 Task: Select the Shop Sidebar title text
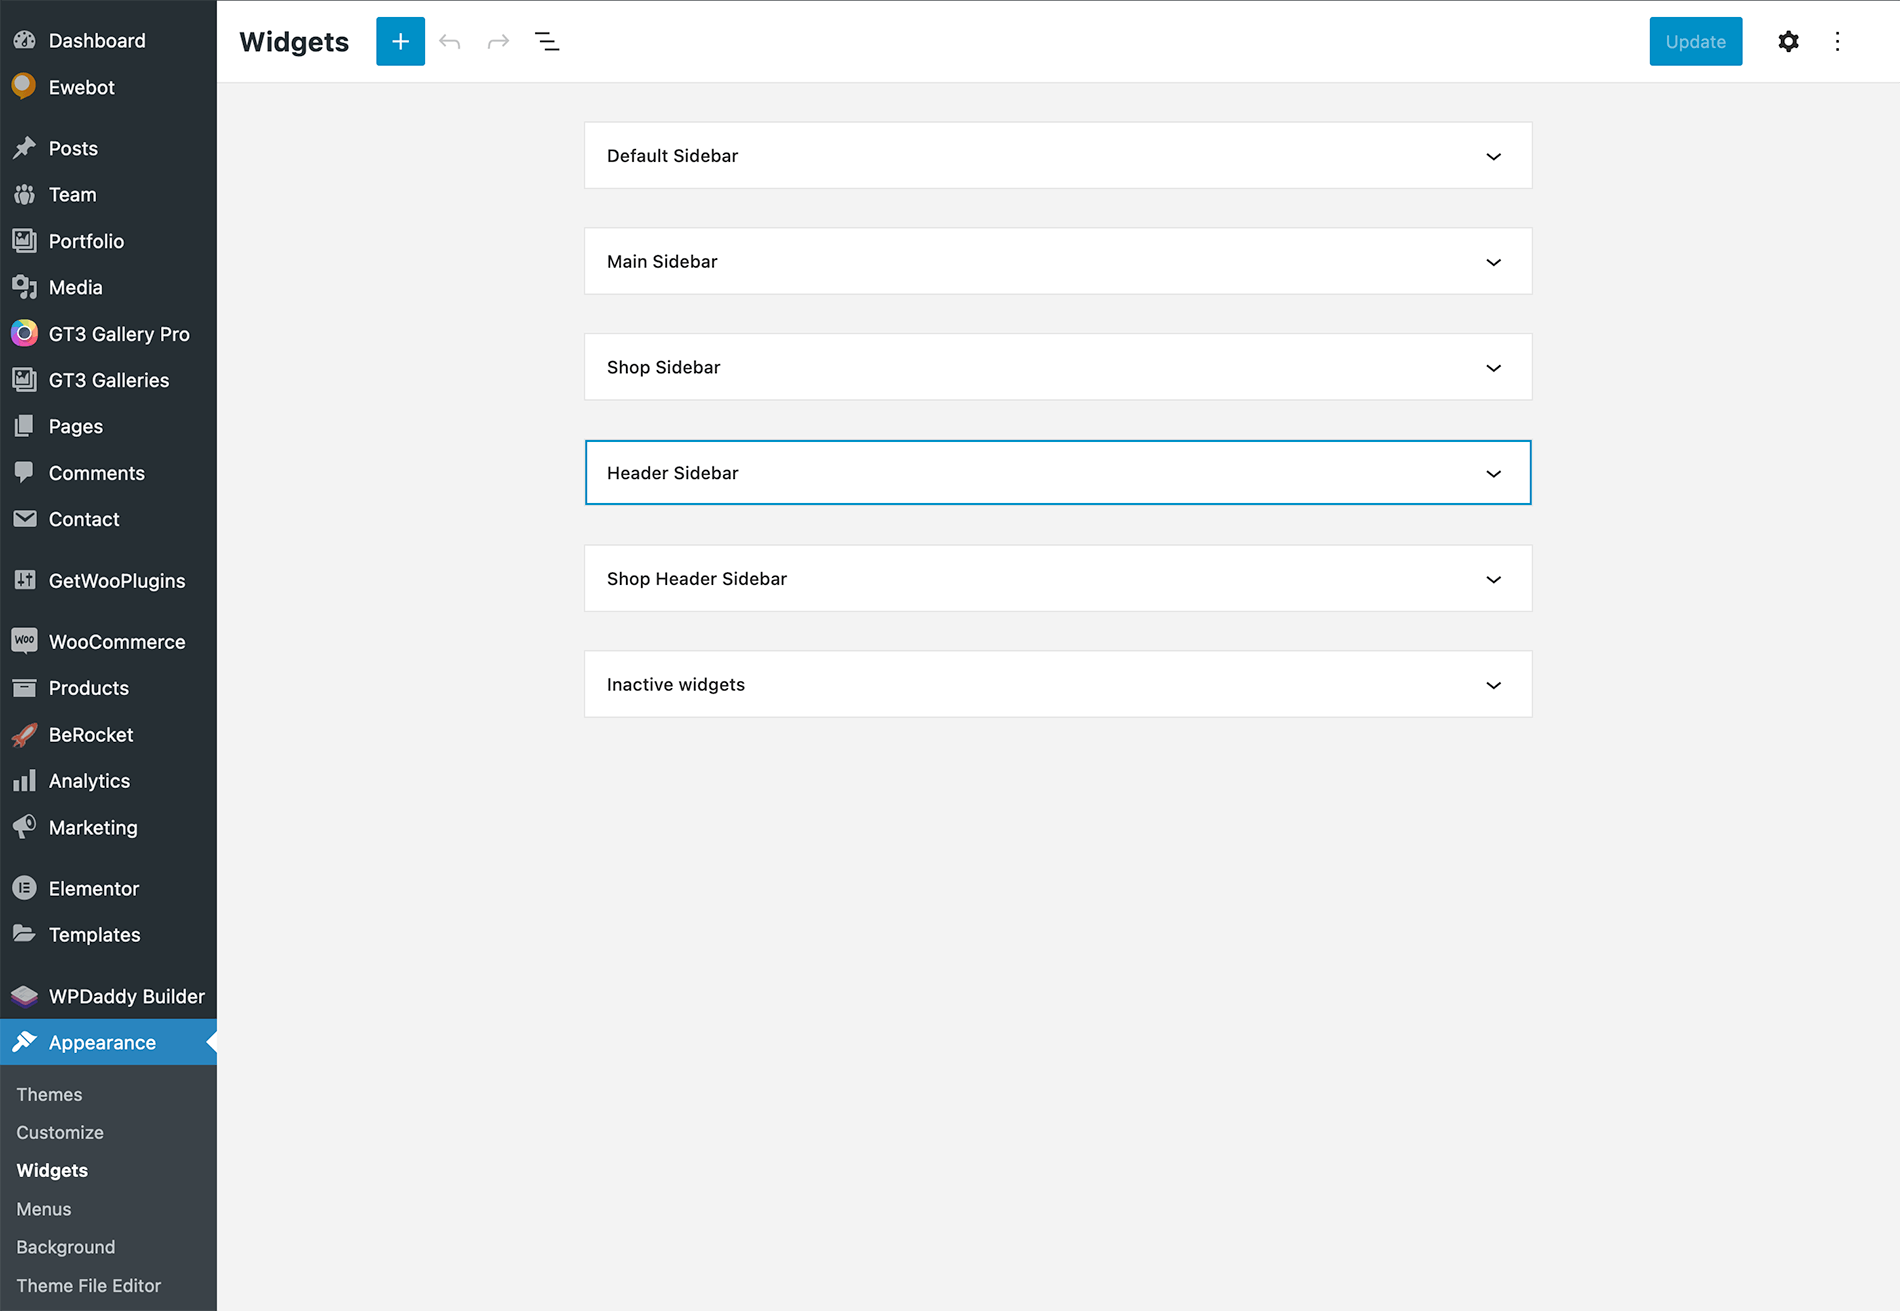coord(663,368)
